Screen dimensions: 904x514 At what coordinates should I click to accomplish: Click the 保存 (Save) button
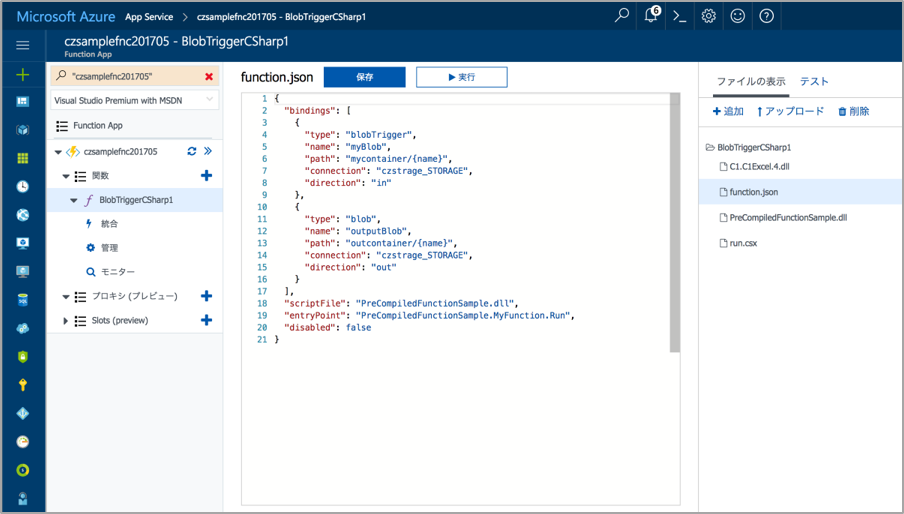[x=364, y=77]
